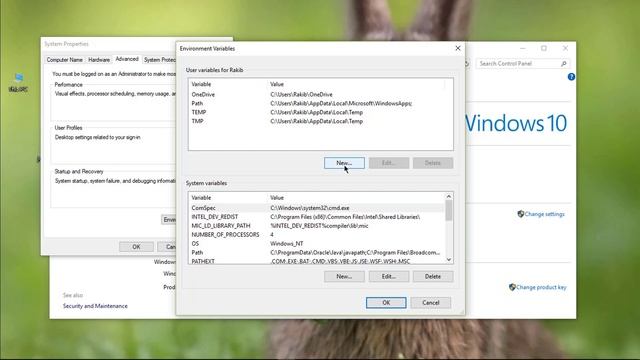
Task: Click Edit under System variables
Action: coord(389,276)
